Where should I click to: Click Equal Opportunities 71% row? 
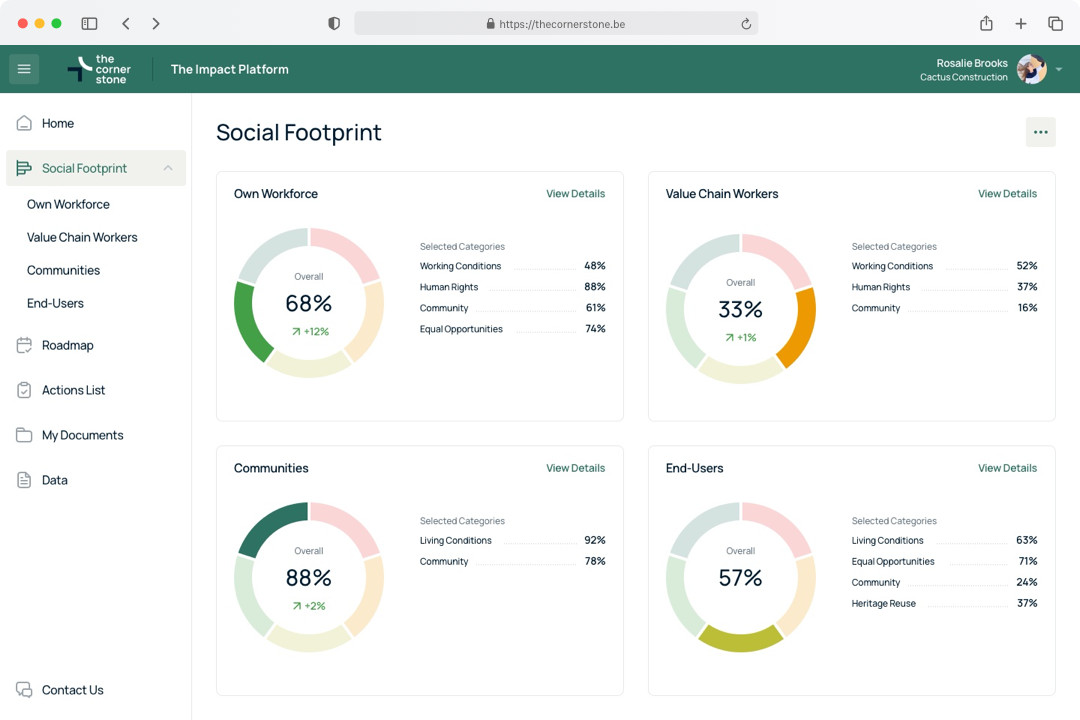944,561
